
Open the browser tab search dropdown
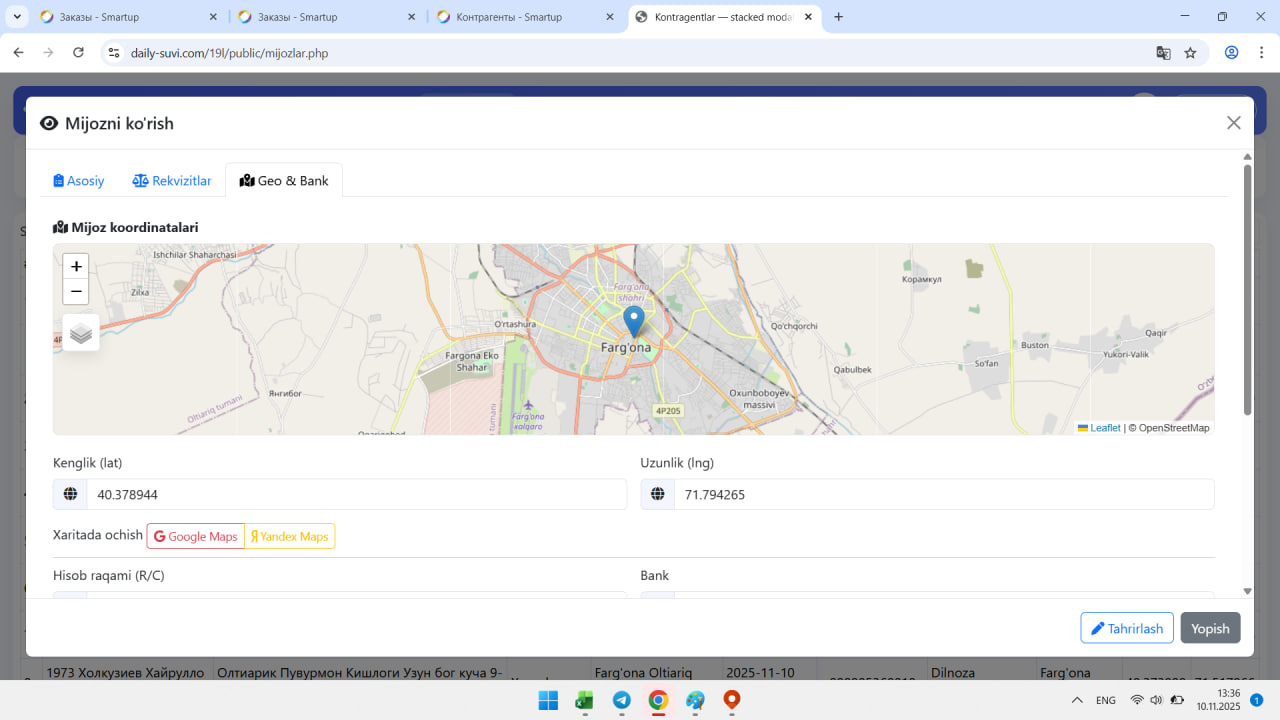point(17,17)
